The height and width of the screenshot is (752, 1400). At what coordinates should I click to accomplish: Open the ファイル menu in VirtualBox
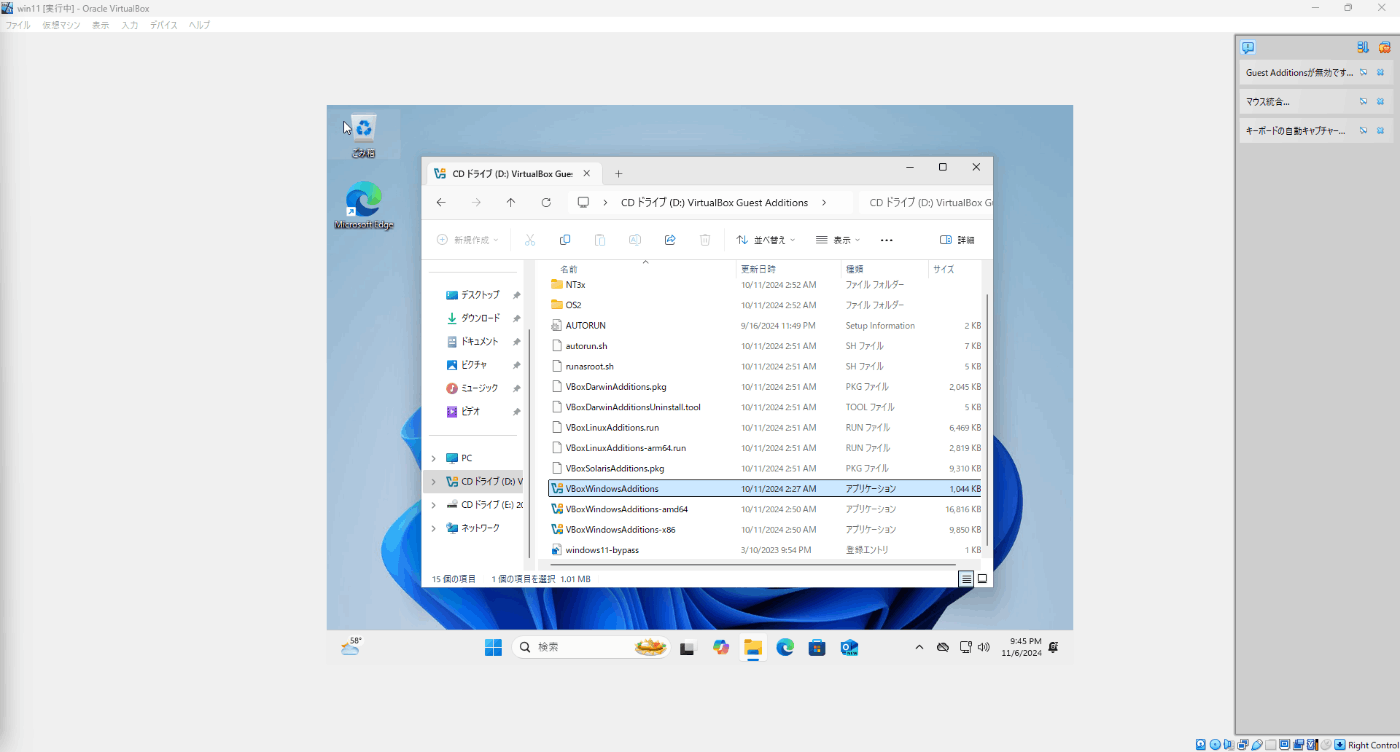18,25
